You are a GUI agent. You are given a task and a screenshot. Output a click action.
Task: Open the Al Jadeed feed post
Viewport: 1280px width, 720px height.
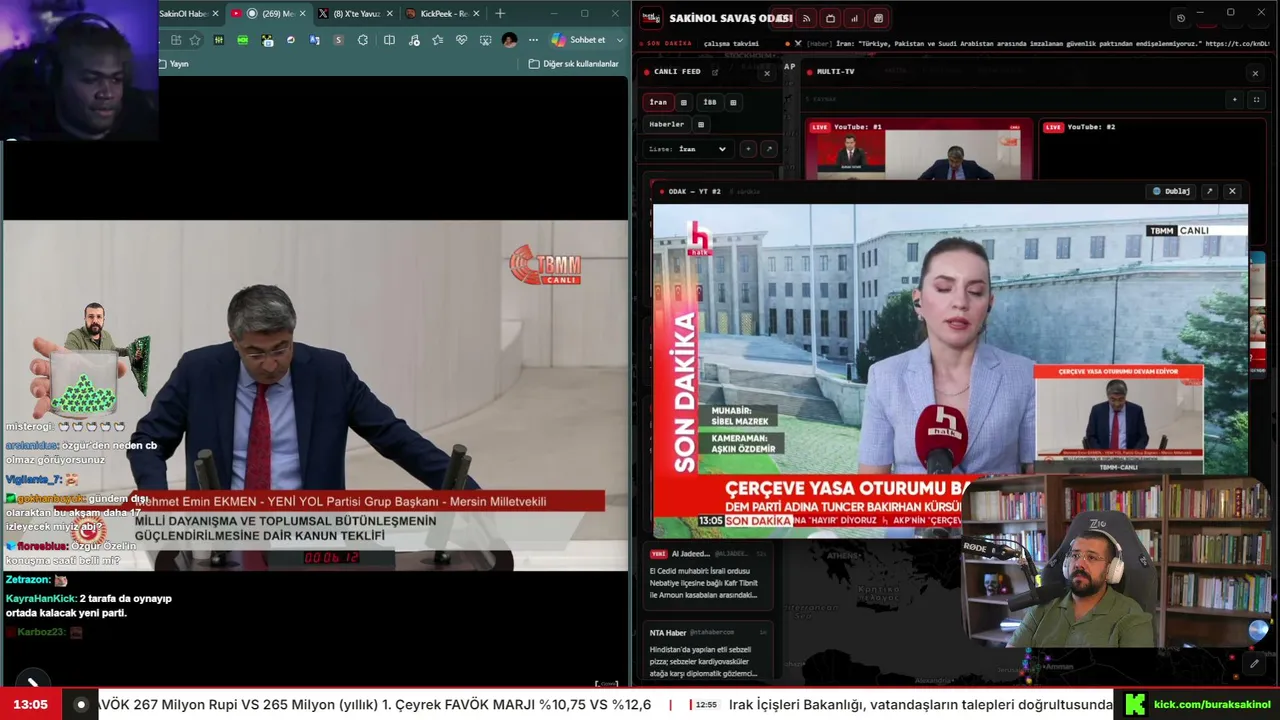point(708,574)
